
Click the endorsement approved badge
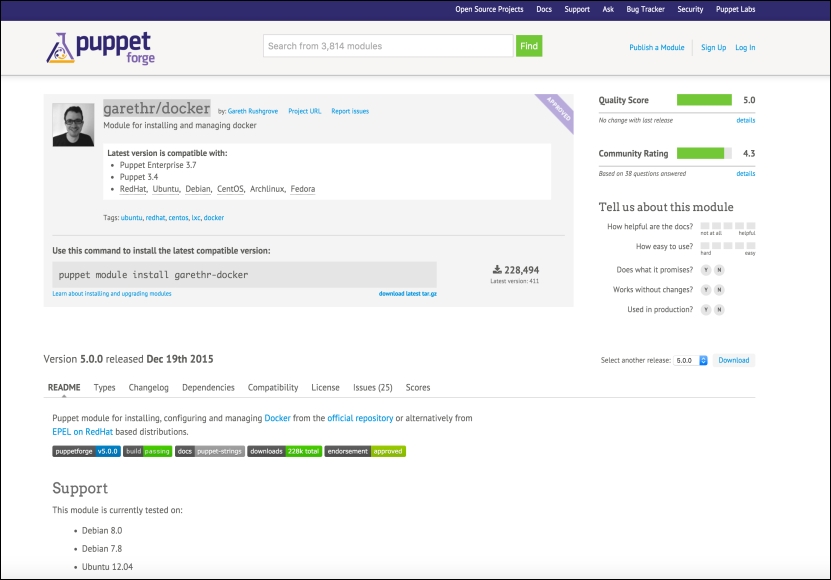coord(365,451)
